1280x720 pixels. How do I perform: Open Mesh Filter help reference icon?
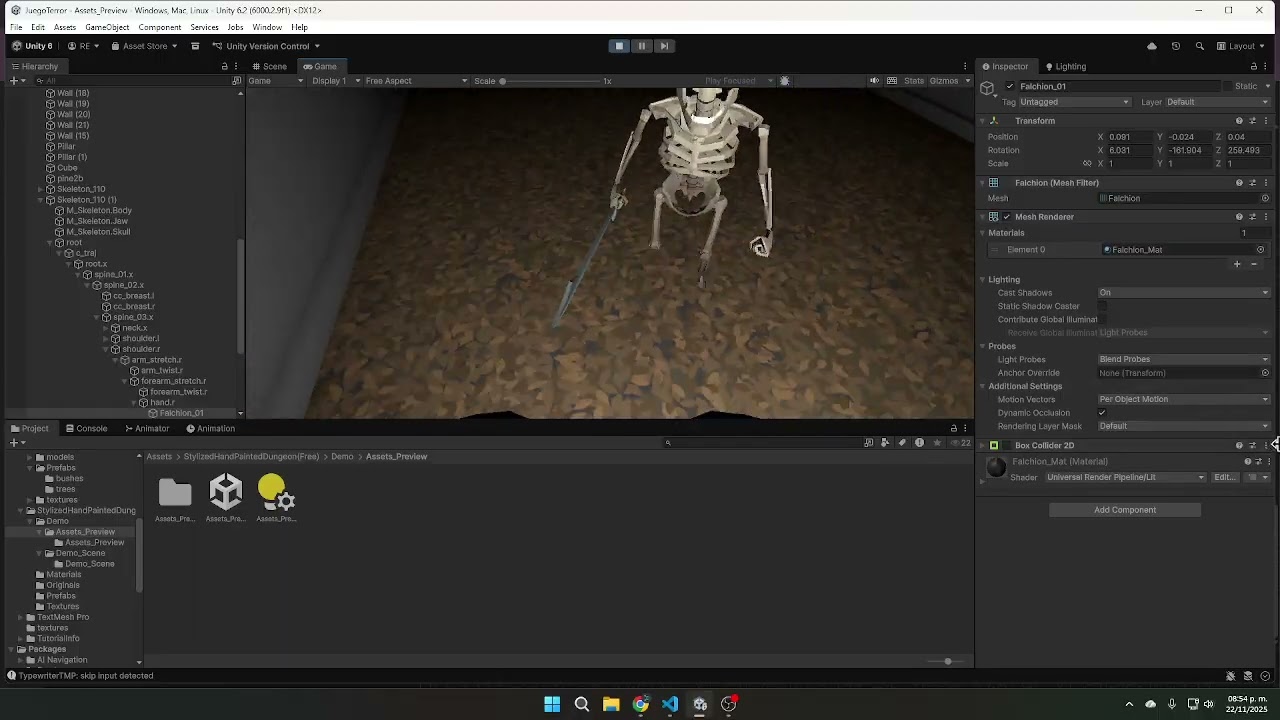pyautogui.click(x=1239, y=183)
